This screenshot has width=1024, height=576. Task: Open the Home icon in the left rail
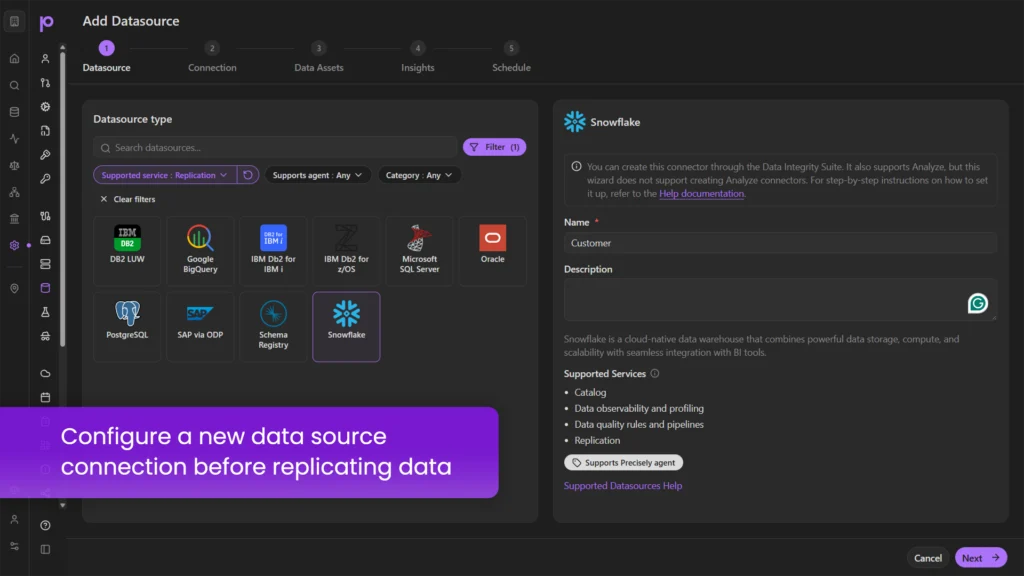14,59
